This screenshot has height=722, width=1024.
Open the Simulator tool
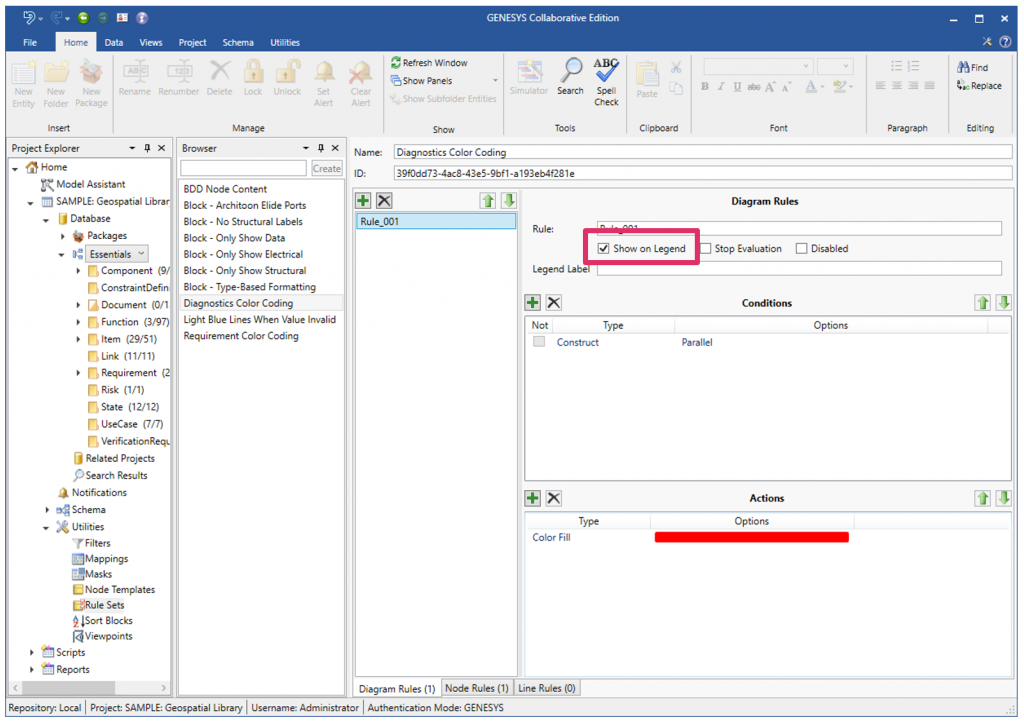click(x=529, y=72)
